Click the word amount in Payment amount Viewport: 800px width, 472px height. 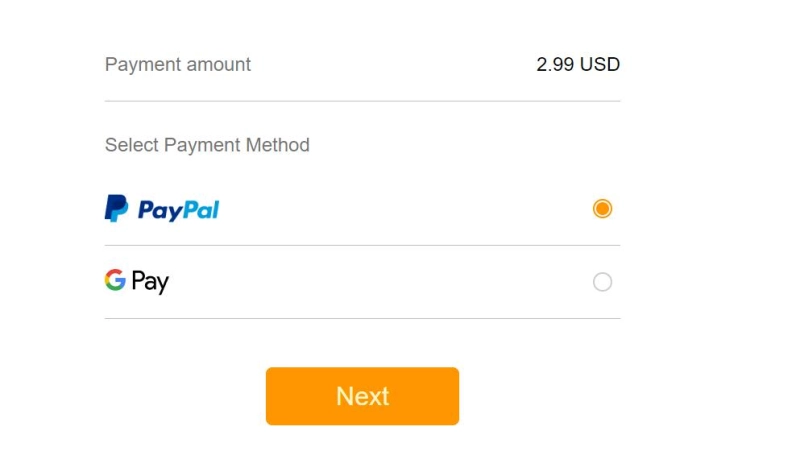(x=218, y=65)
